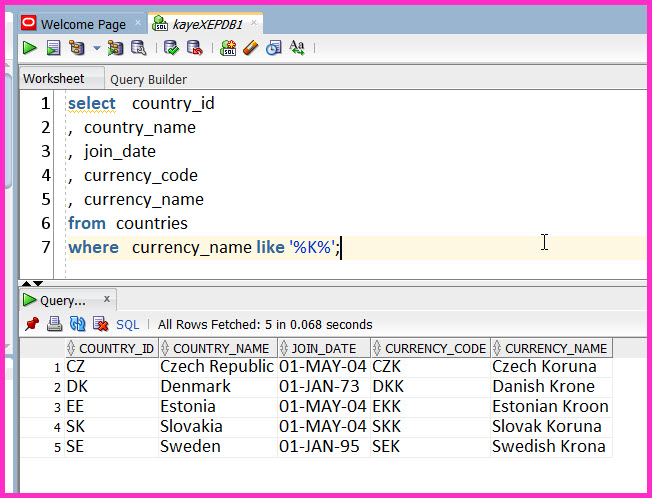Select the 'EKK' currency code cell
This screenshot has height=498, width=652.
[430, 407]
